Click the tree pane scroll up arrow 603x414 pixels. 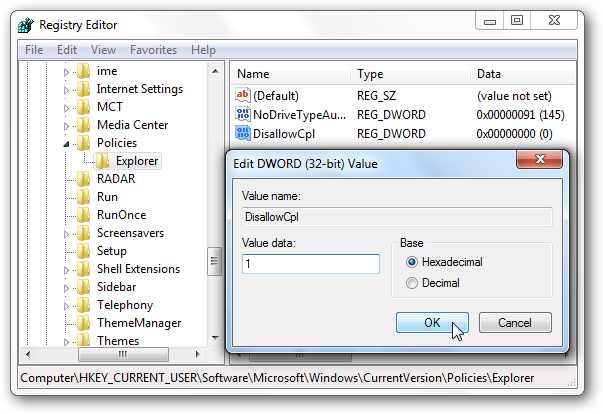215,71
